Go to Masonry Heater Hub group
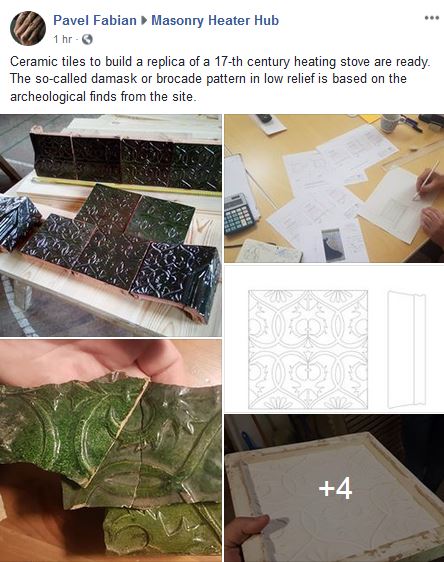 (x=215, y=20)
